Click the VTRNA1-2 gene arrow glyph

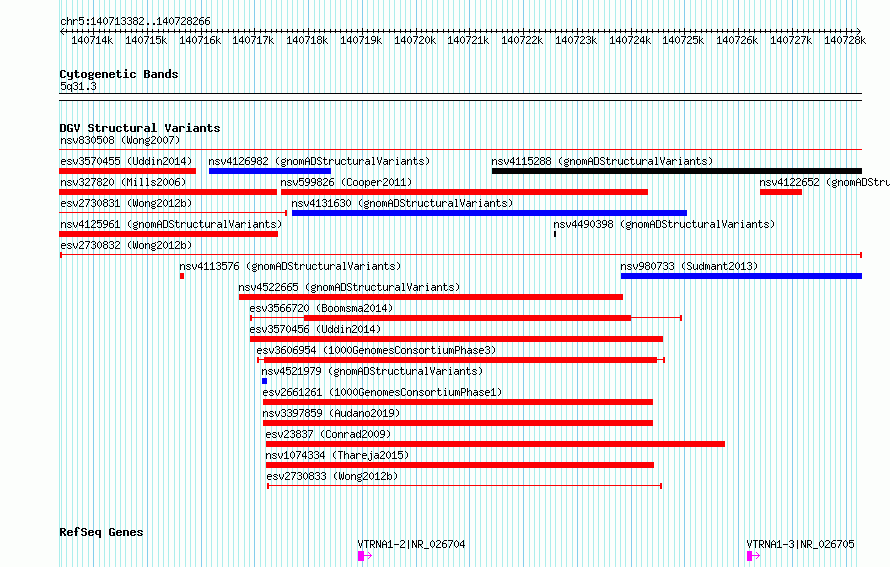[364, 556]
